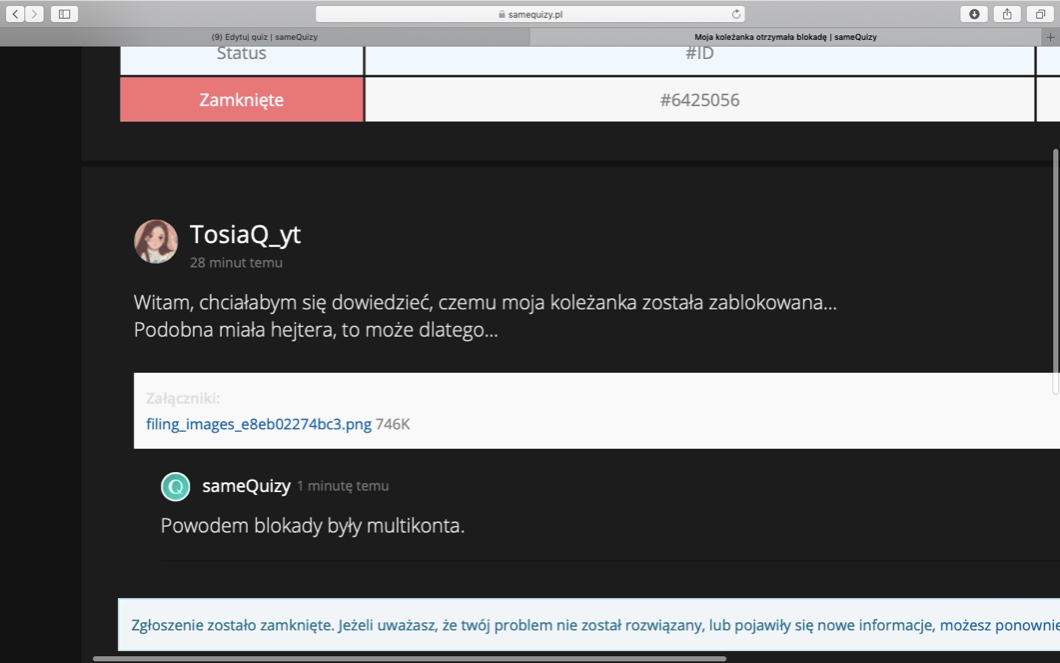Open a new tab with plus button
1060x663 pixels.
[x=1050, y=37]
